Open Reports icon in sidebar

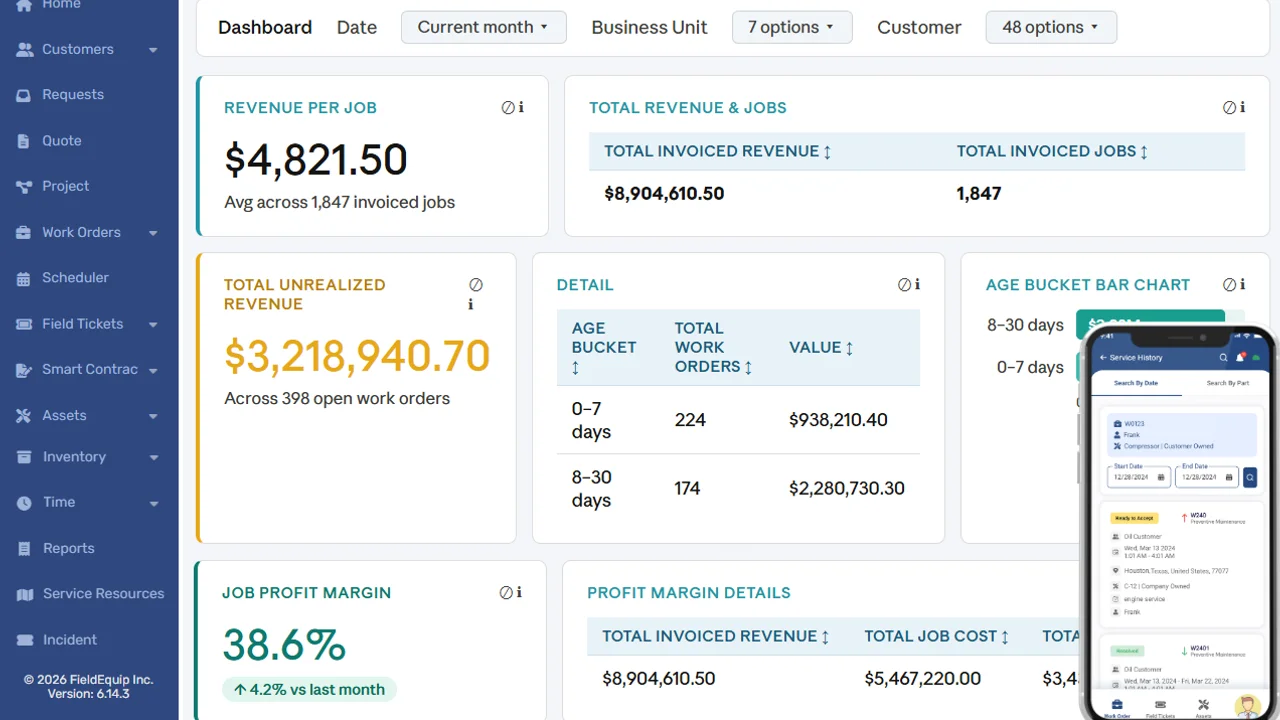click(24, 549)
